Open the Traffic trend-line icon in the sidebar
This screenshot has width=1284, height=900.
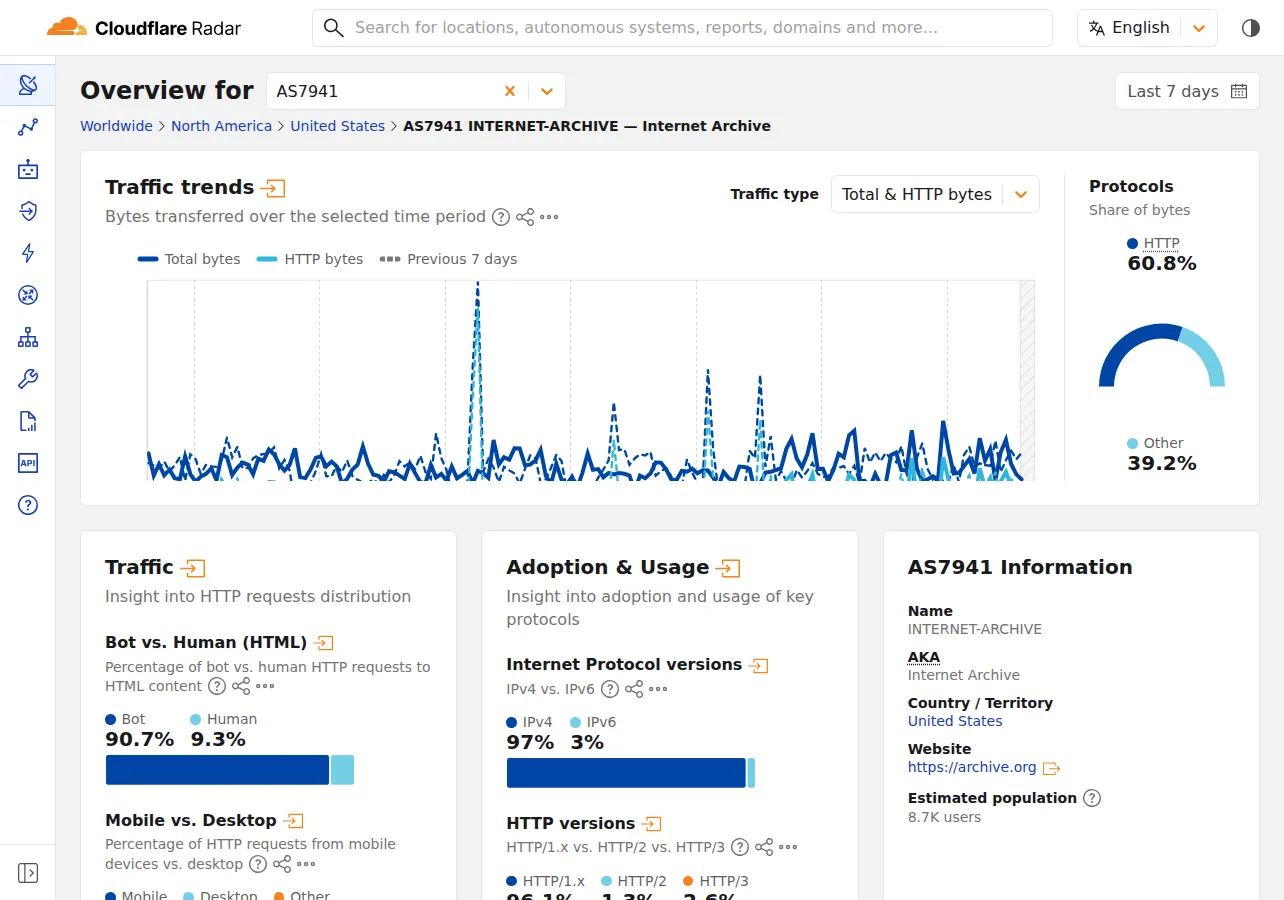28,127
